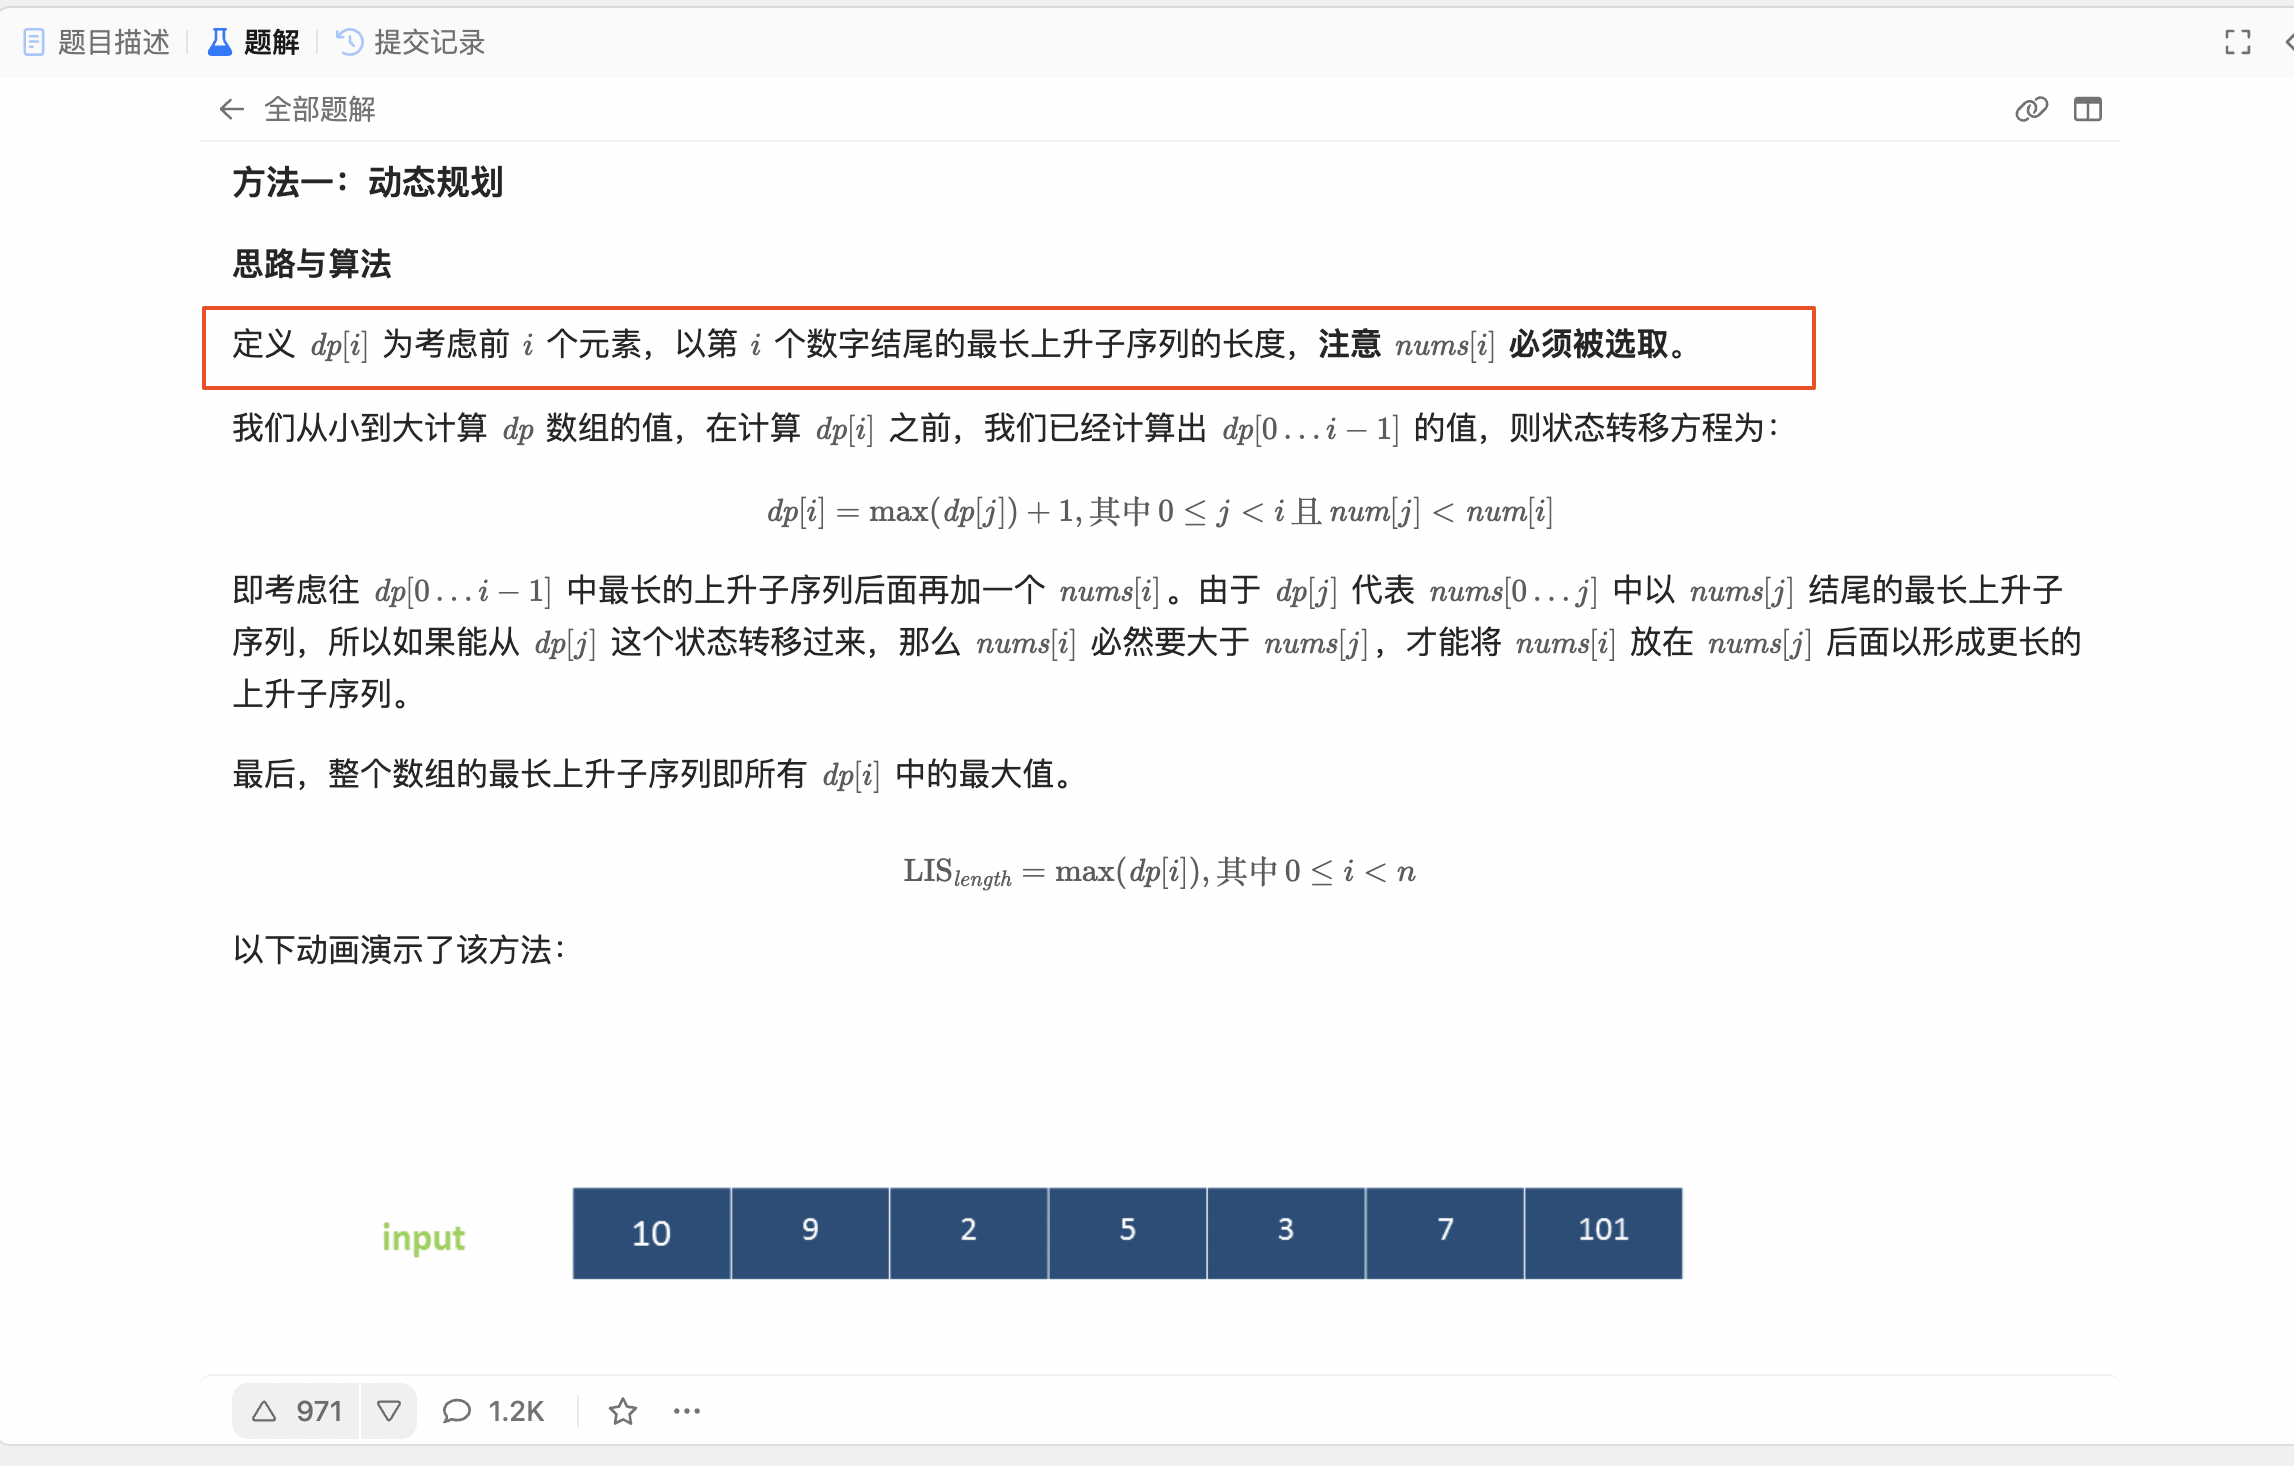This screenshot has width=2294, height=1466.
Task: Switch to the 题目描述 tab
Action: click(113, 41)
